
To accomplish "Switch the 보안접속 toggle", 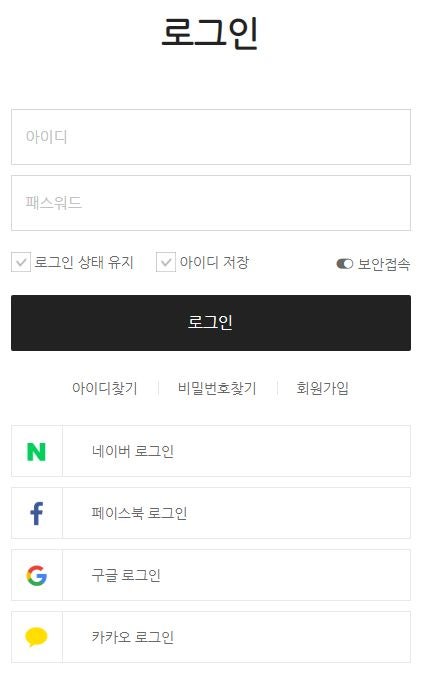I will (x=345, y=263).
